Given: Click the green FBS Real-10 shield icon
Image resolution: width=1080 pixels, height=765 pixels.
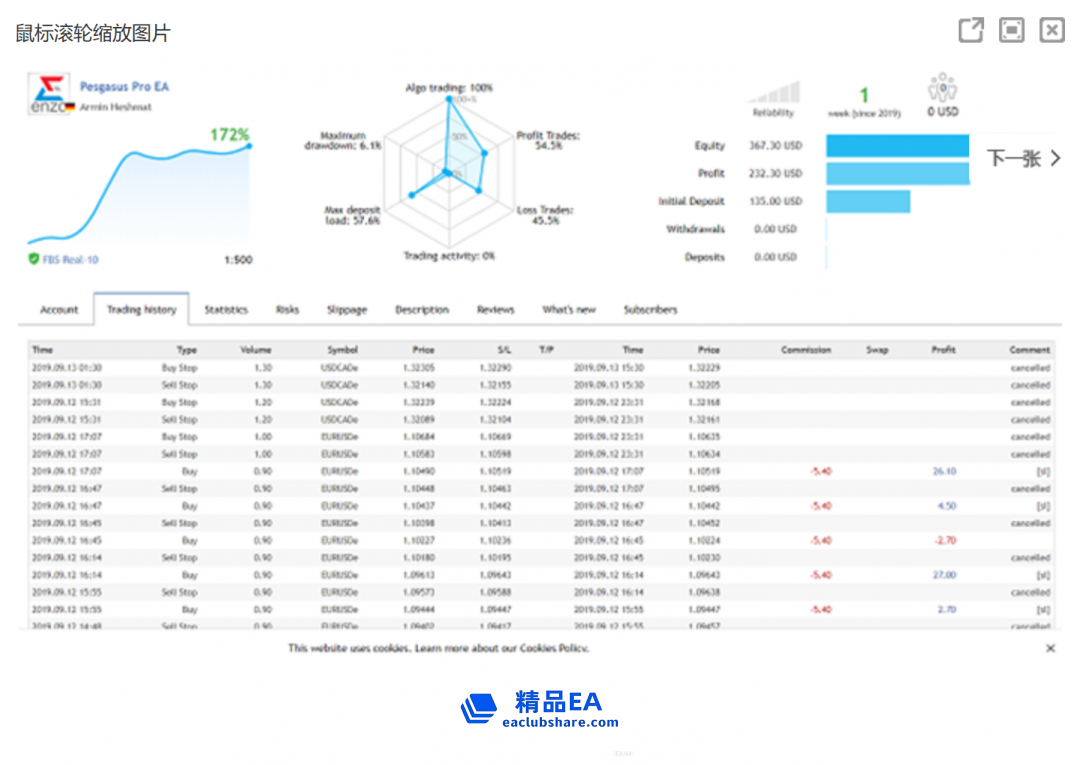Looking at the screenshot, I should [x=34, y=259].
